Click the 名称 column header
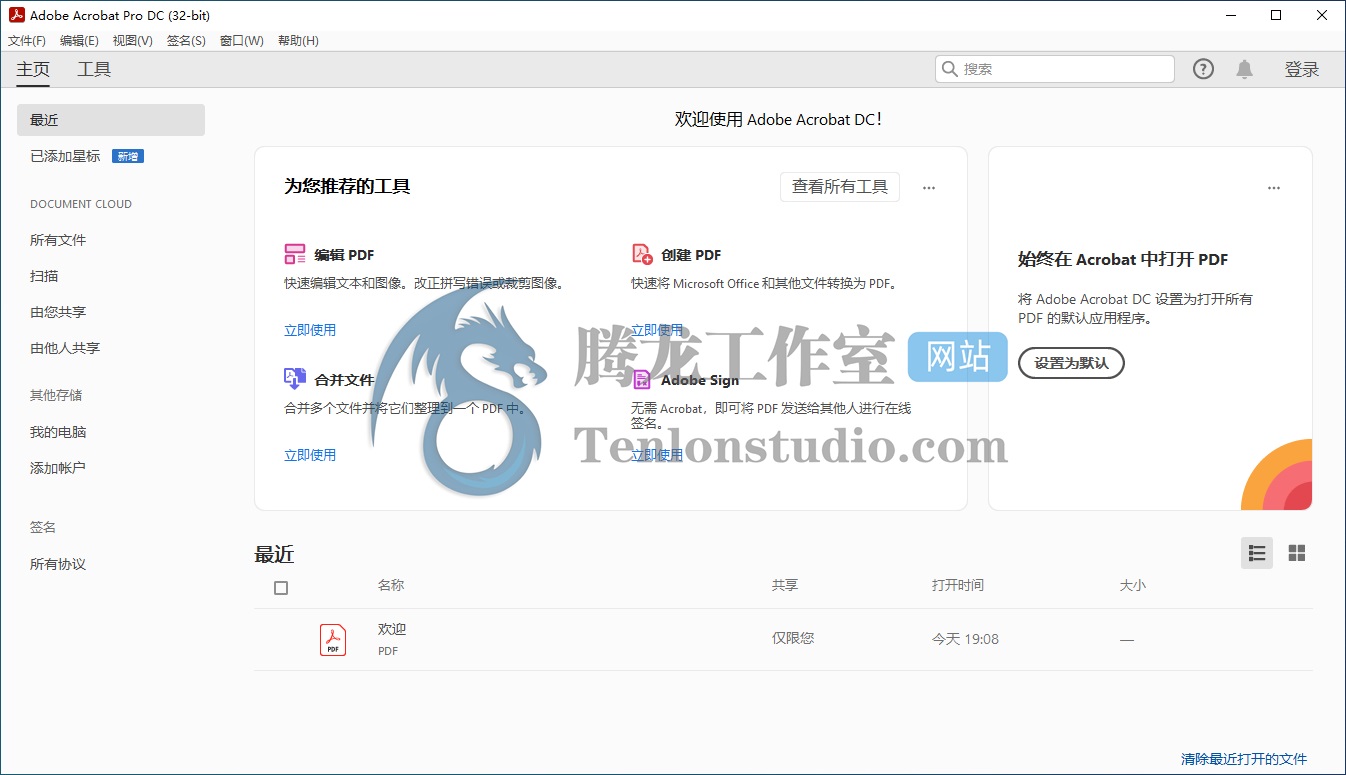The width and height of the screenshot is (1346, 775). point(391,585)
